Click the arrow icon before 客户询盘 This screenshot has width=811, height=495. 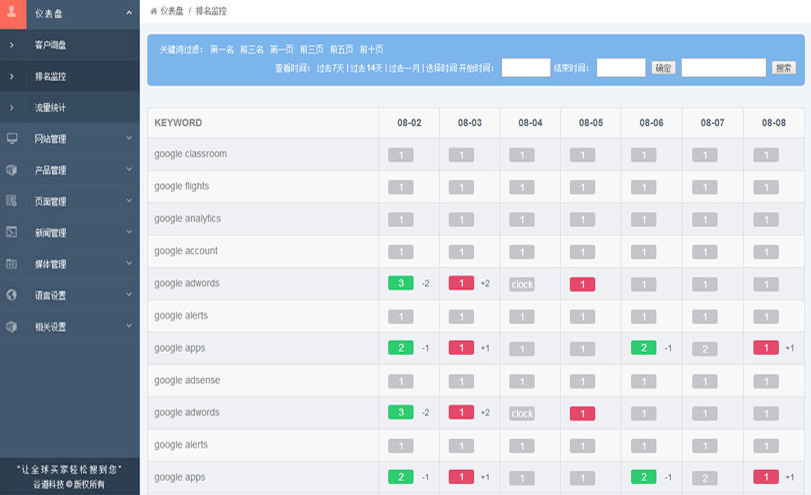pyautogui.click(x=12, y=46)
